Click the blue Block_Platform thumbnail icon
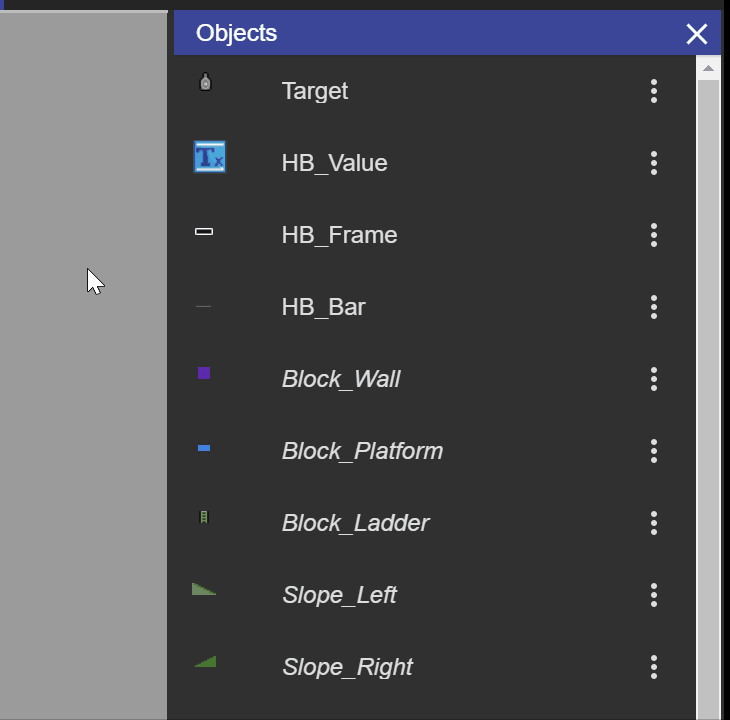 [204, 448]
